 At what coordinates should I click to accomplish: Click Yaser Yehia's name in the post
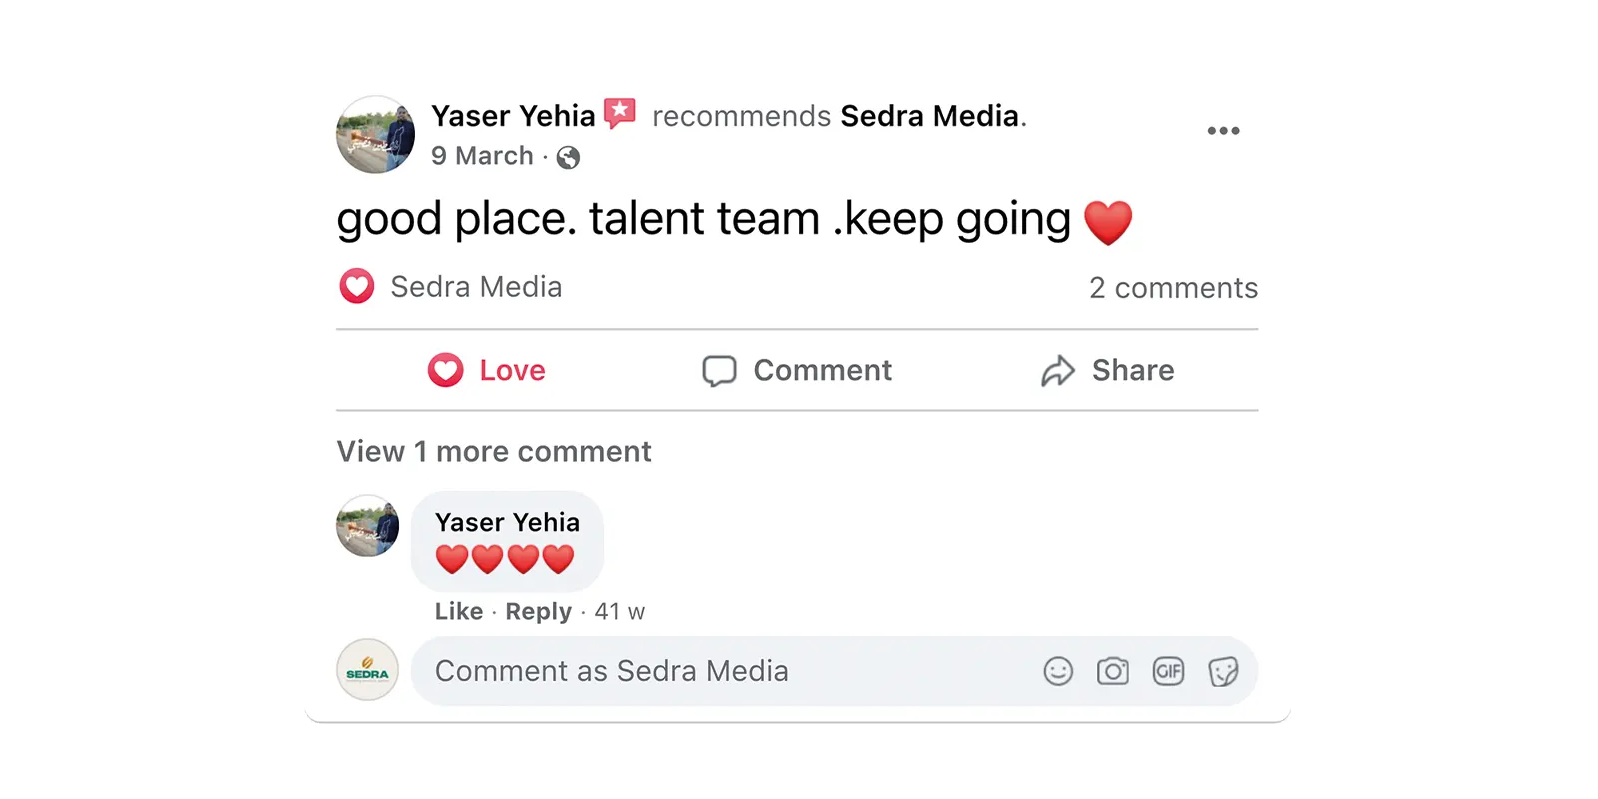point(513,115)
